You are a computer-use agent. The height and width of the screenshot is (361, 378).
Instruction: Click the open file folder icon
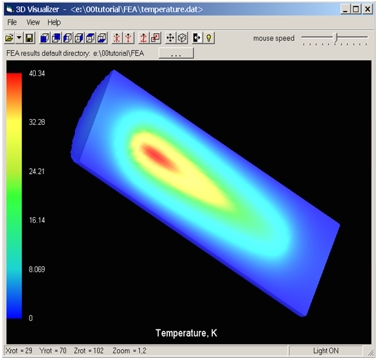tap(9, 38)
